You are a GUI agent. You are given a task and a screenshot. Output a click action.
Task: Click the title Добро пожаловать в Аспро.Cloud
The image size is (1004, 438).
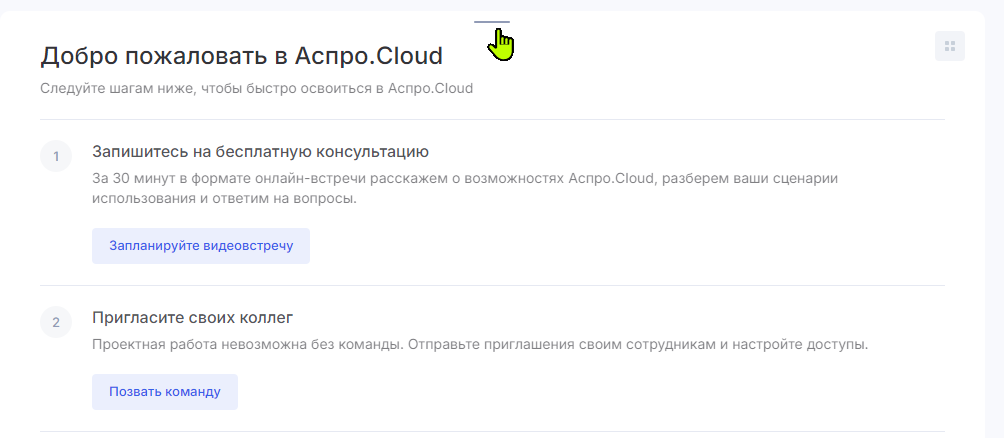(x=241, y=56)
